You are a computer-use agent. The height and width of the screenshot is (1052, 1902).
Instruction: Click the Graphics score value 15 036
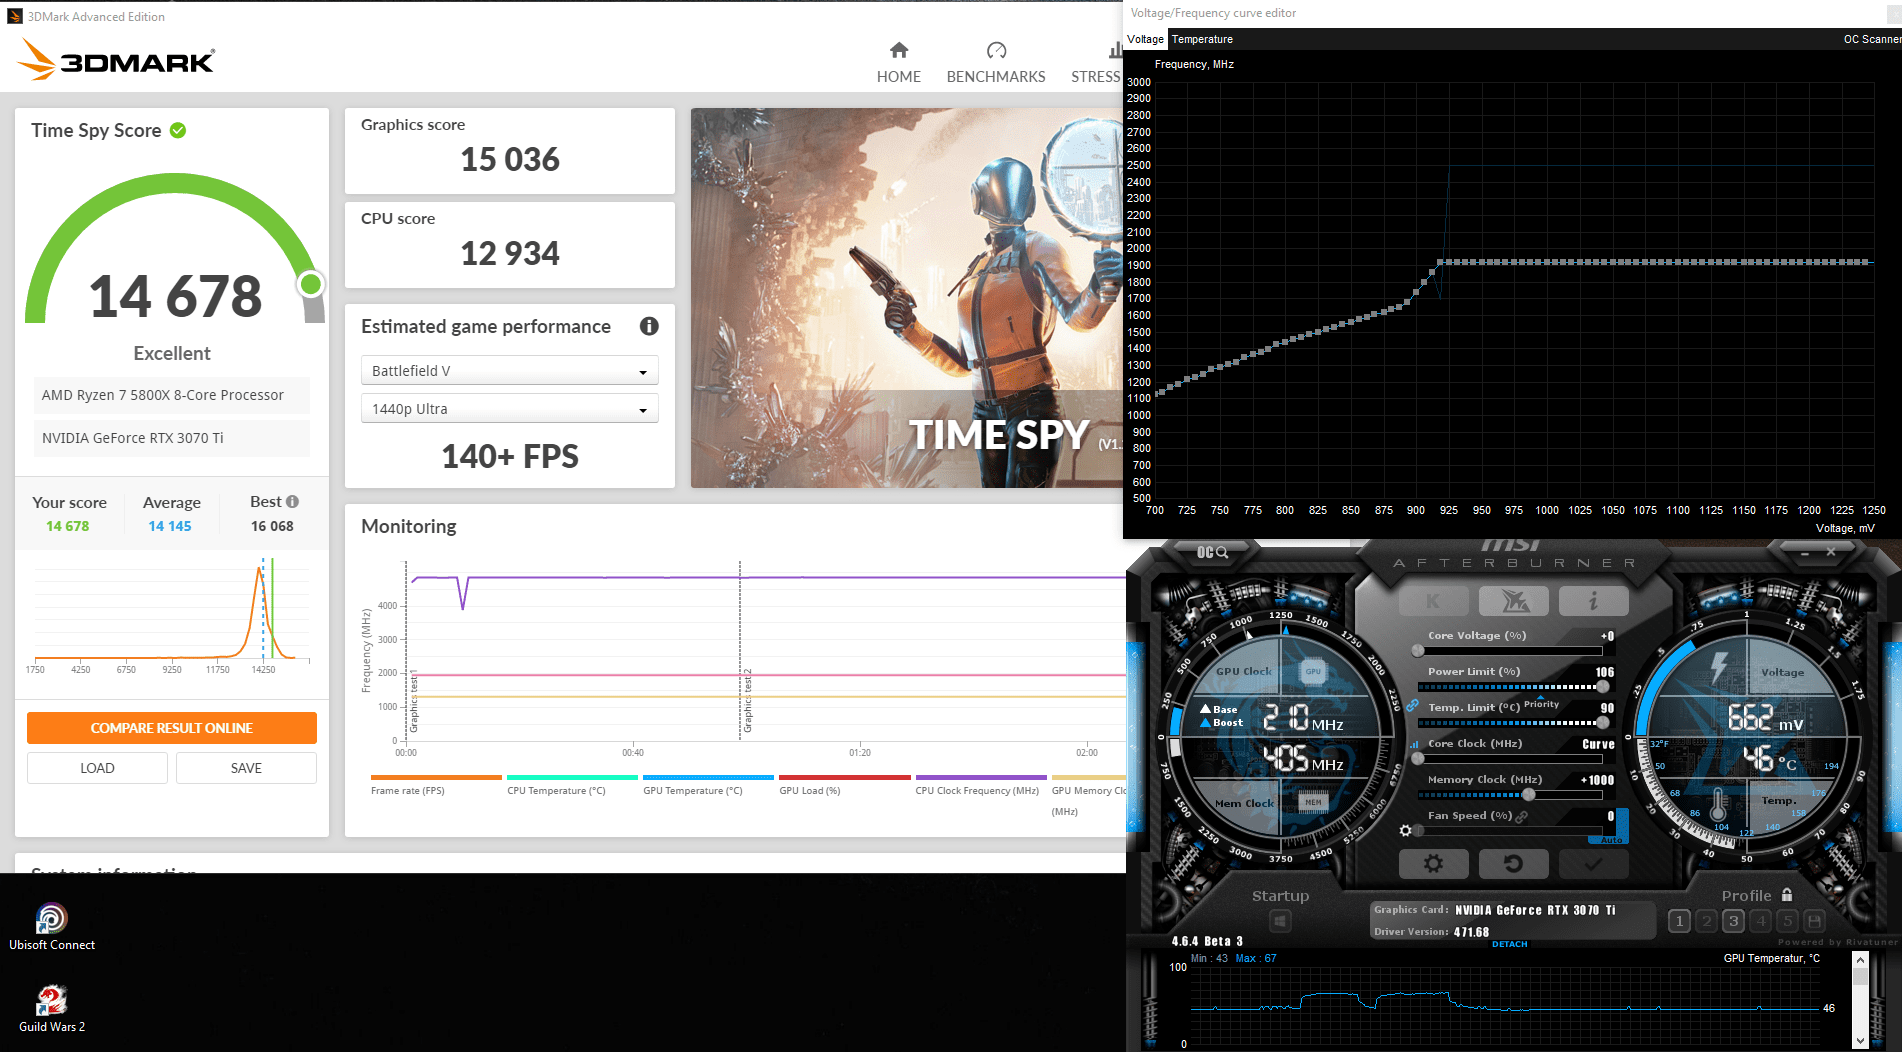510,159
